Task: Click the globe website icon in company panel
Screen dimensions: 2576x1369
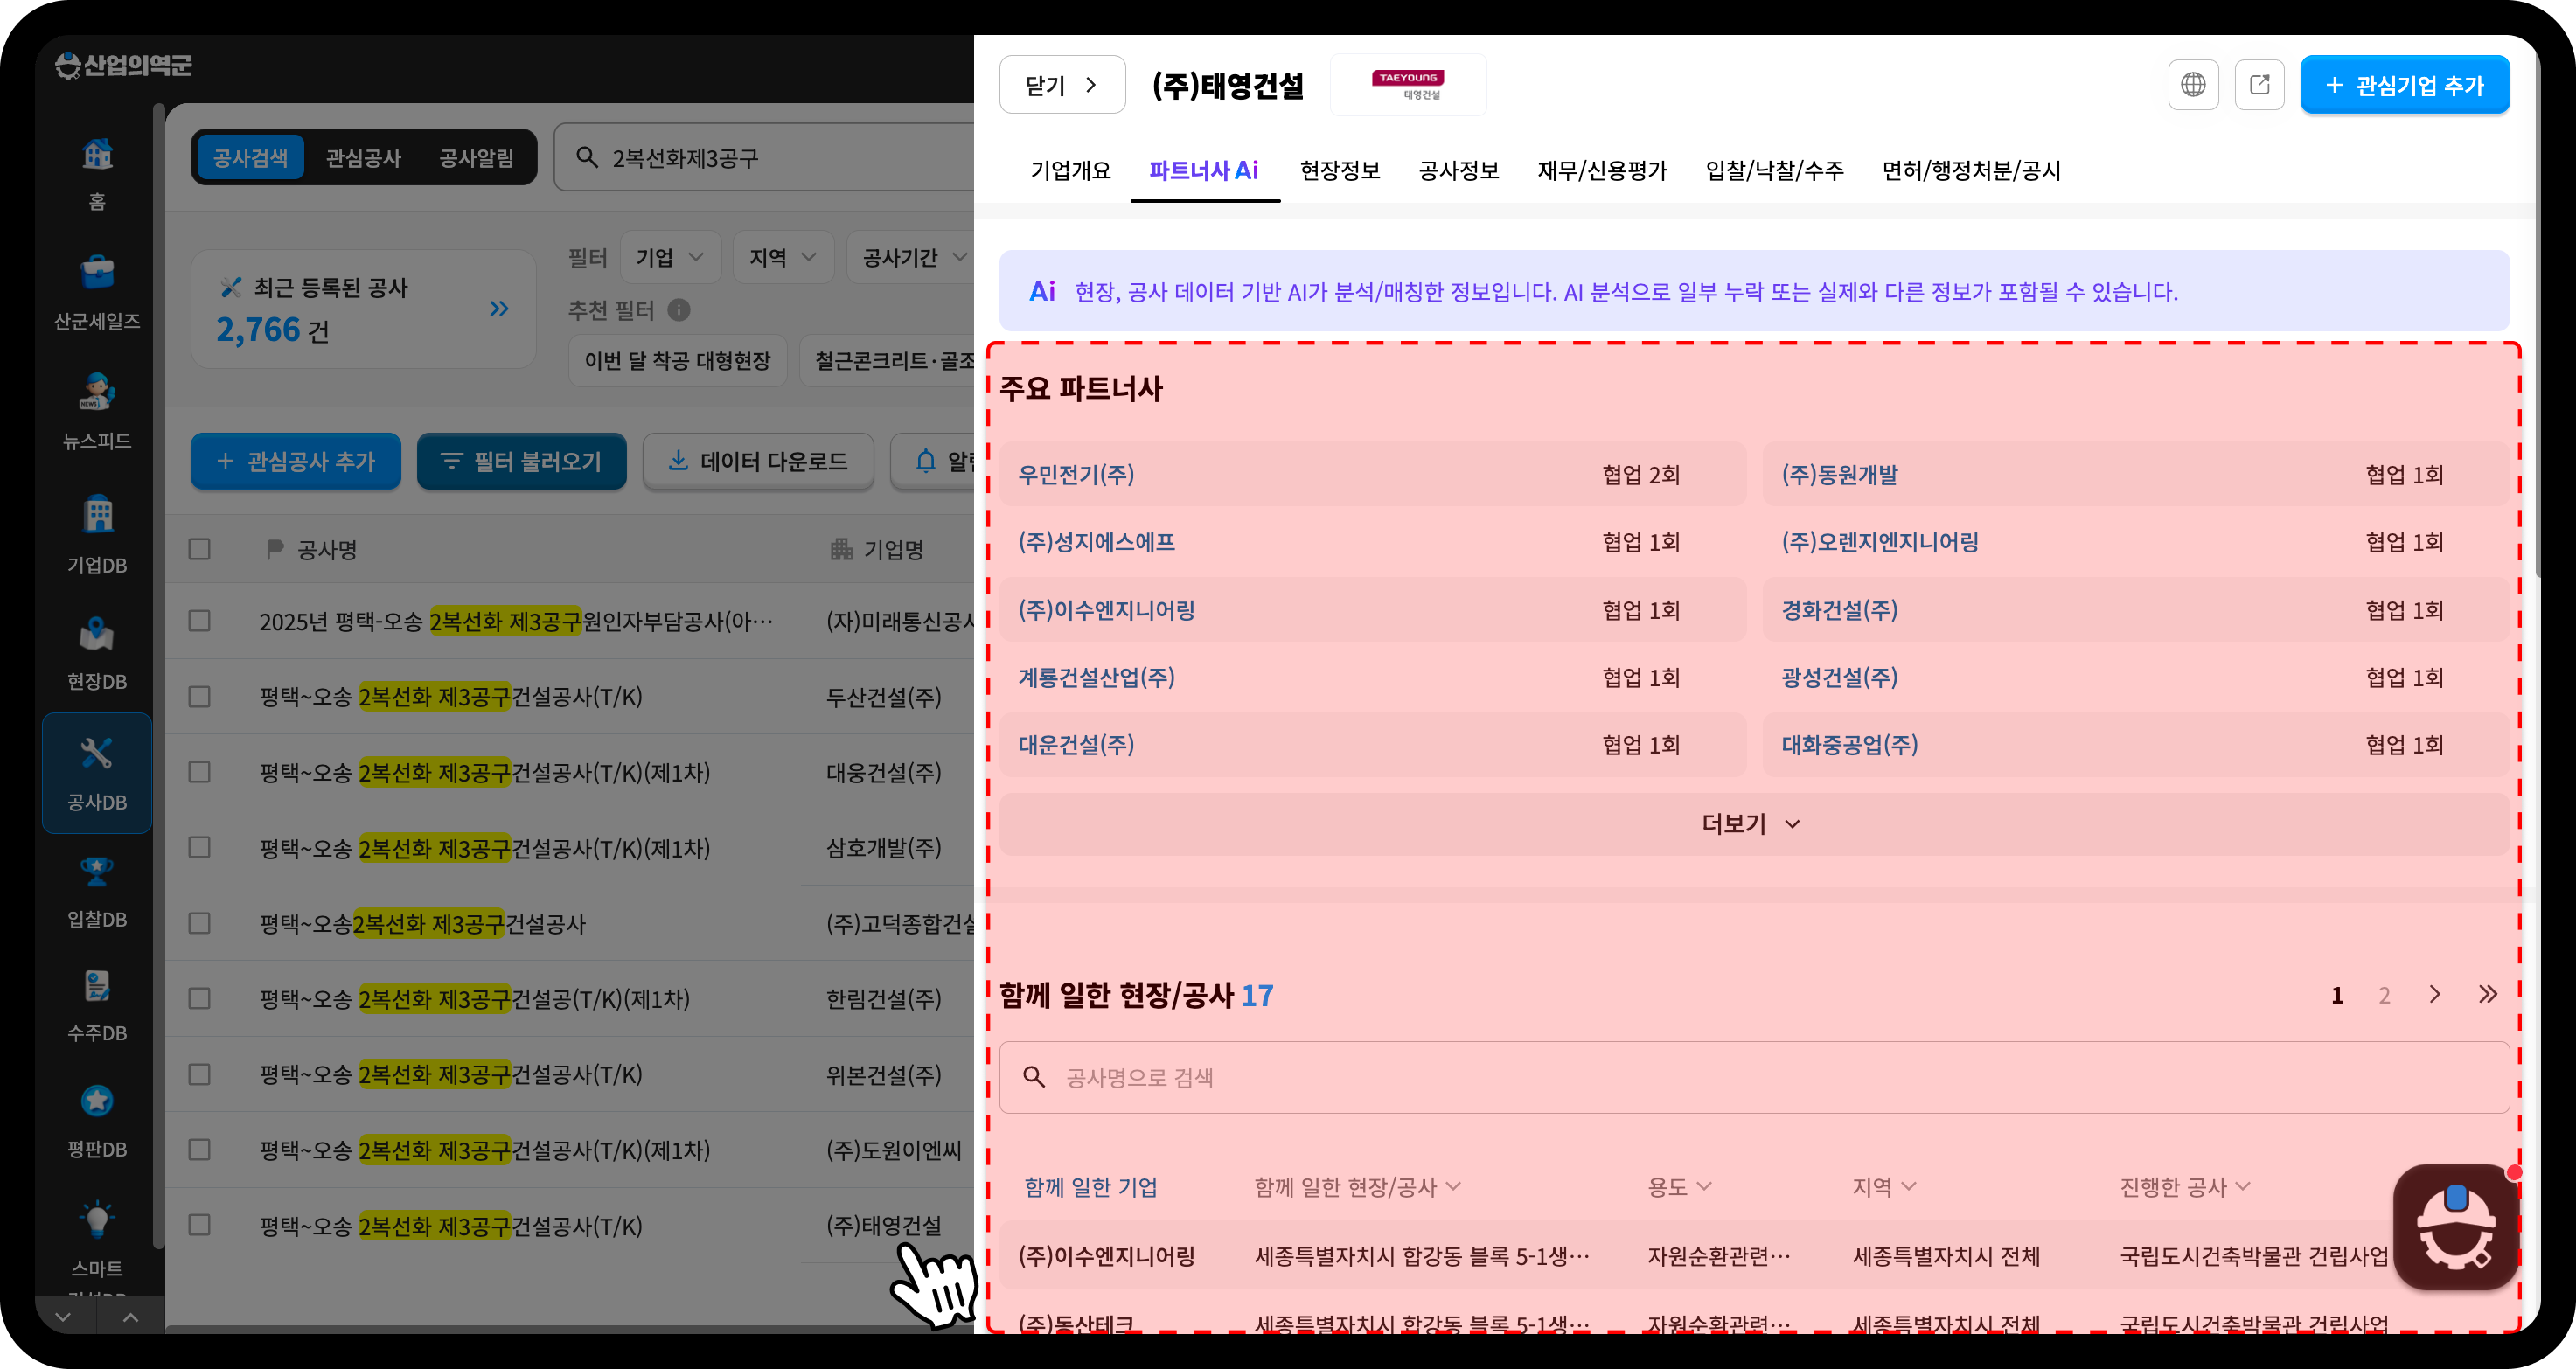Action: tap(2193, 85)
